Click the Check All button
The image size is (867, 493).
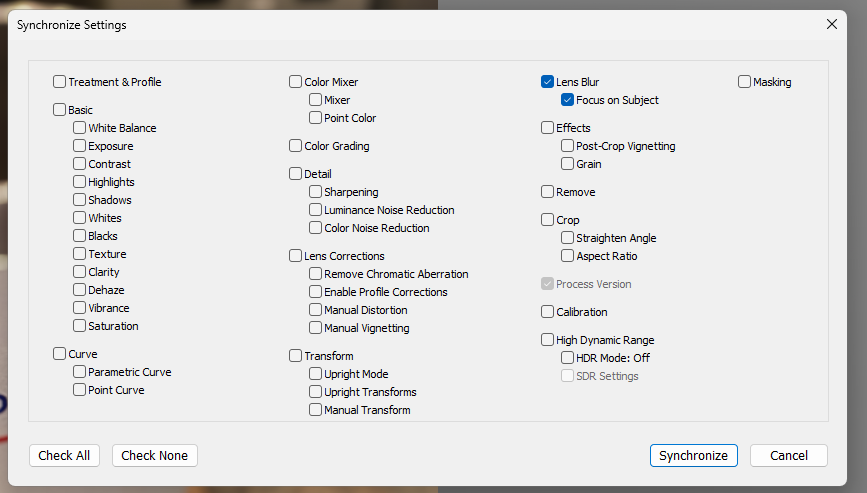[x=64, y=455]
